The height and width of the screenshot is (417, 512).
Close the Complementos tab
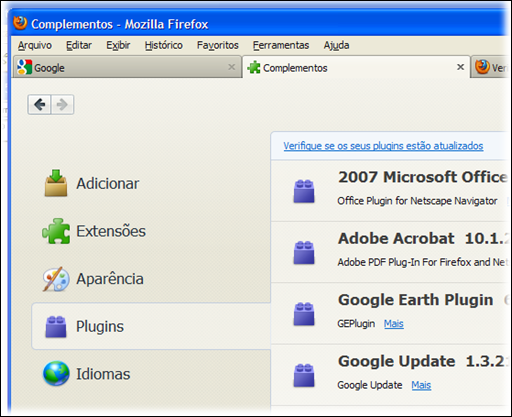(460, 67)
